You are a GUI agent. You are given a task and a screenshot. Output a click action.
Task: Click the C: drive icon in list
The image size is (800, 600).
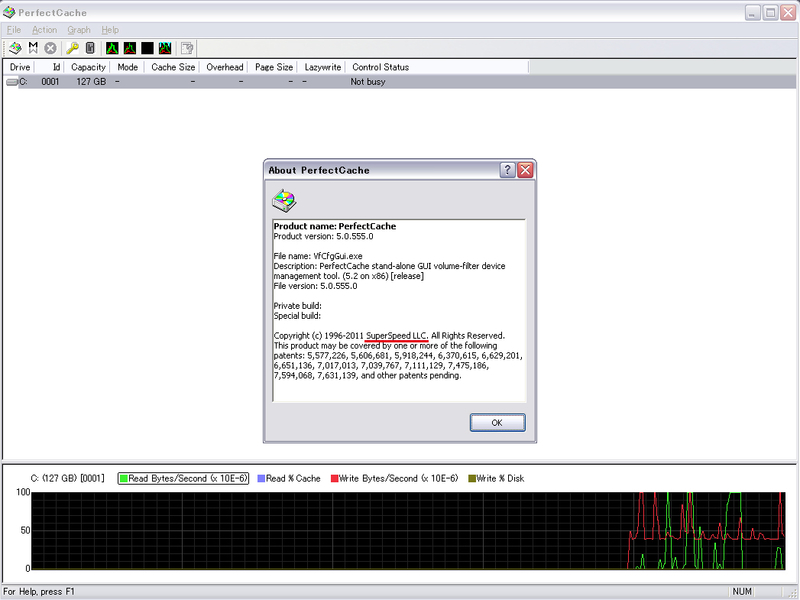pos(12,82)
